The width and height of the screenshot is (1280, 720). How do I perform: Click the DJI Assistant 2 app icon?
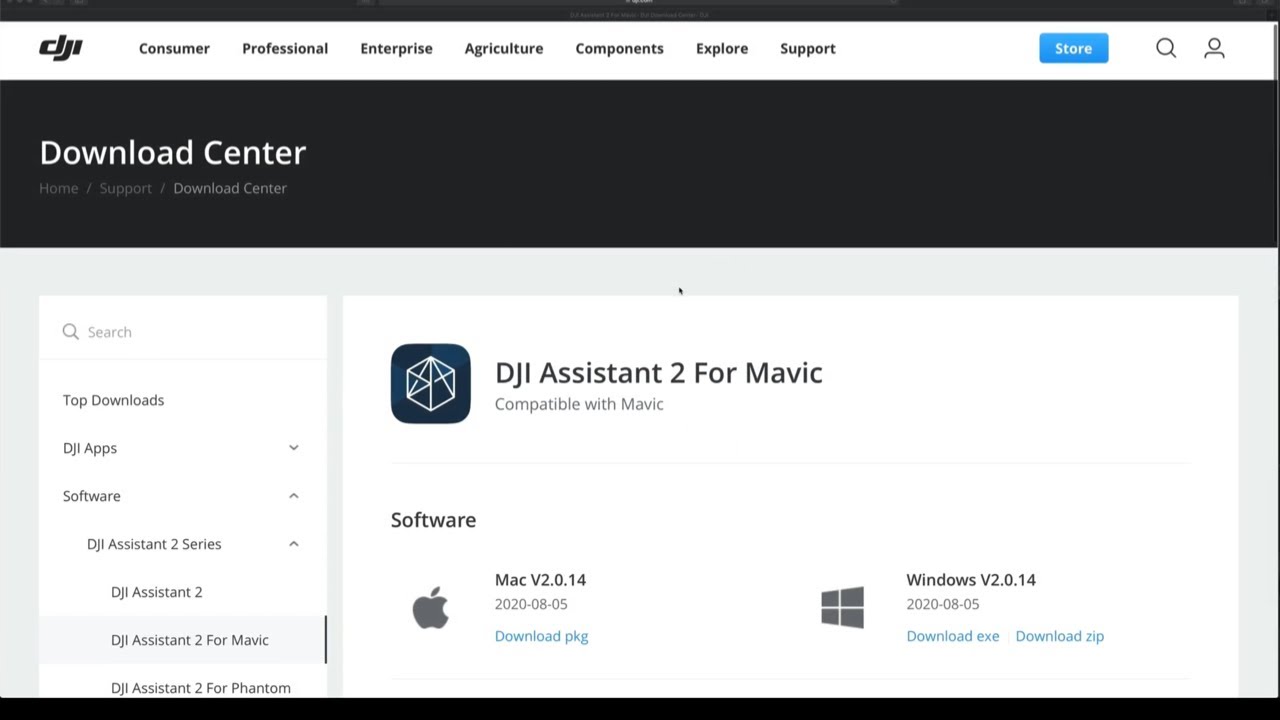(430, 384)
